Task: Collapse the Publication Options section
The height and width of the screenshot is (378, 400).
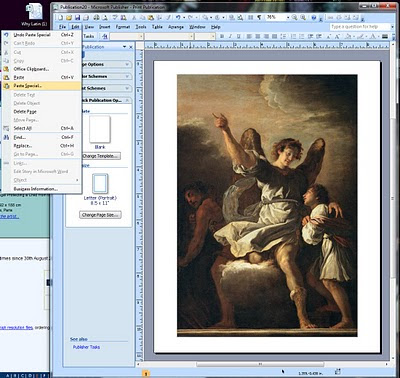Action: [107, 100]
